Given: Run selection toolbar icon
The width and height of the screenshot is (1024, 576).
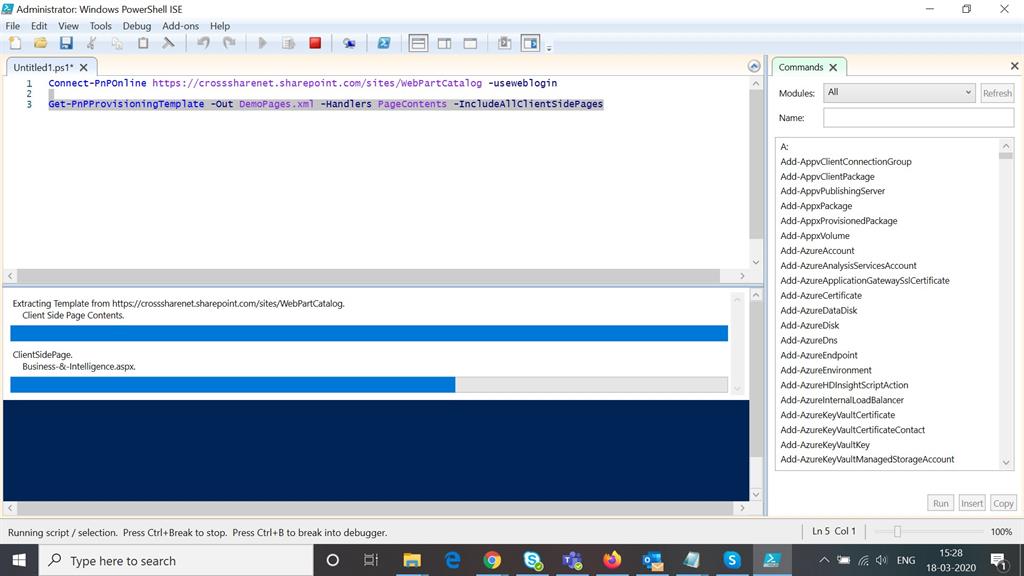Looking at the screenshot, I should pyautogui.click(x=289, y=43).
